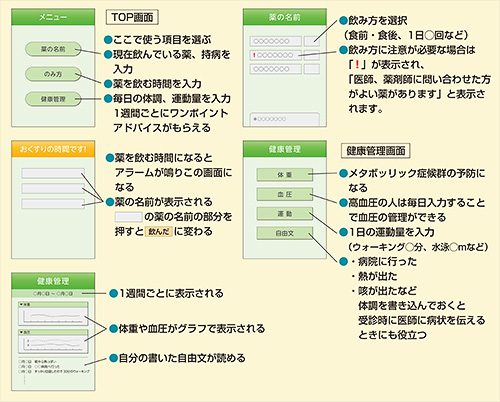
Task: Click the free-text notes list in graph screen
Action: coord(55,366)
